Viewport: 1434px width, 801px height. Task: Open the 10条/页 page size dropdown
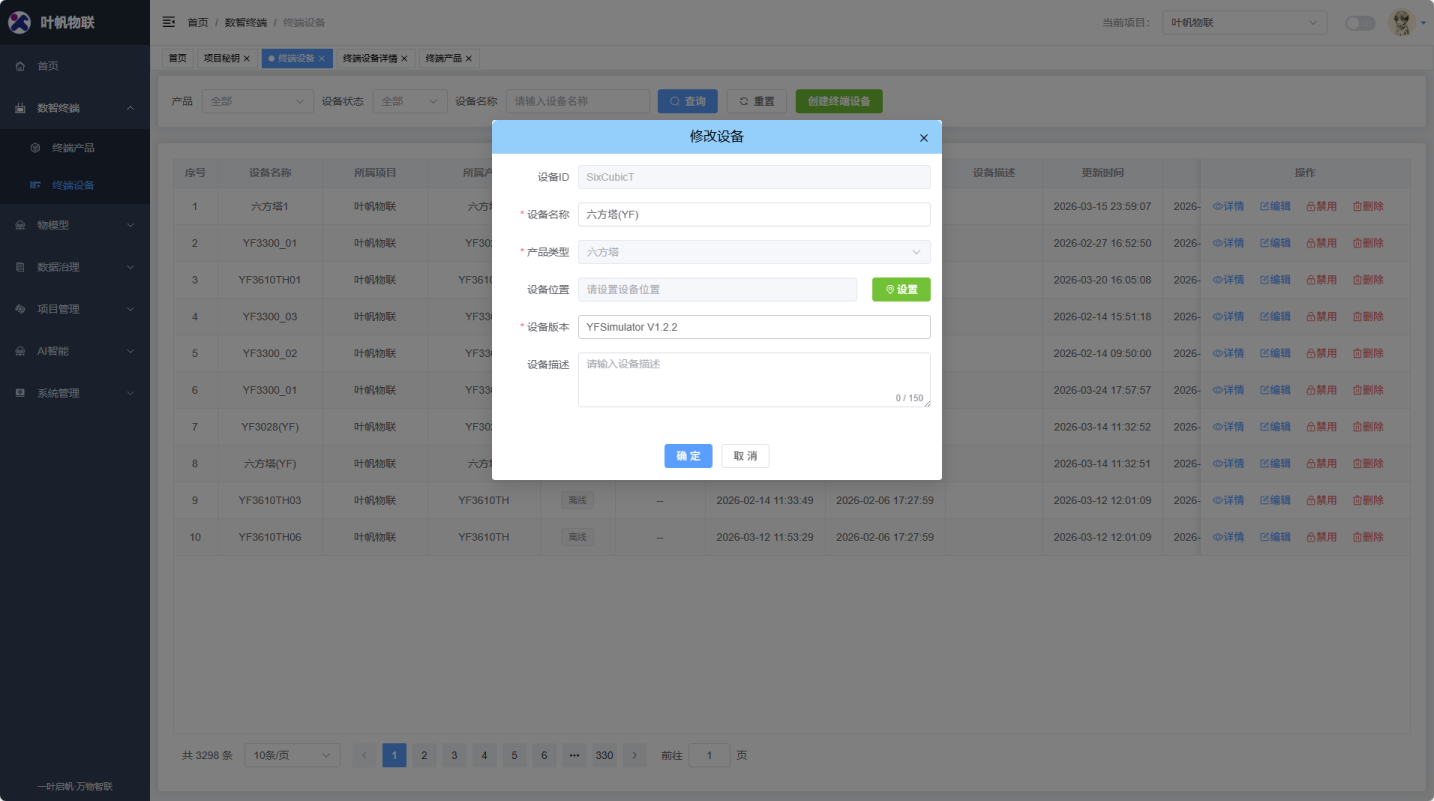[292, 756]
